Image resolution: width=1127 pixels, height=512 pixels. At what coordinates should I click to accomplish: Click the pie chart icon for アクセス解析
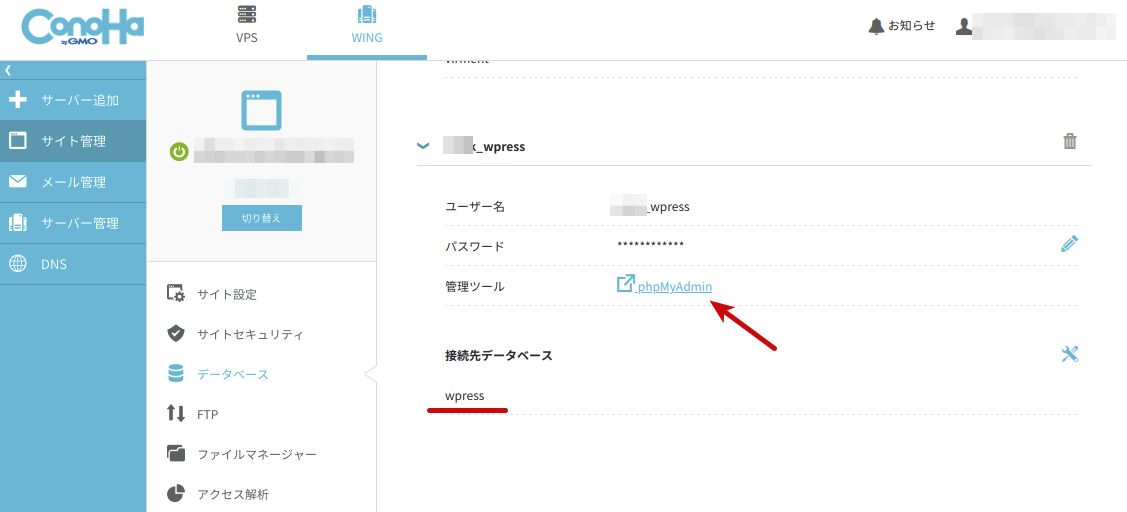point(176,493)
